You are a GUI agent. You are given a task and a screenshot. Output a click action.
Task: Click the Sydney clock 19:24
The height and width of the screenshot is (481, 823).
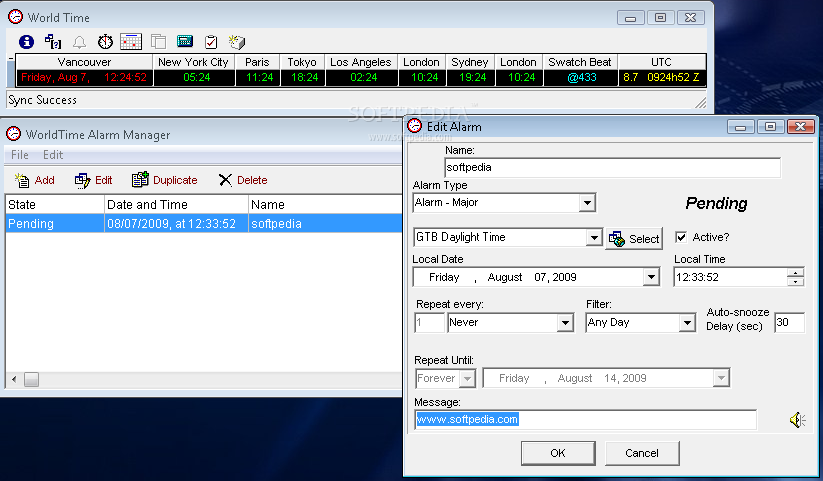[x=472, y=77]
